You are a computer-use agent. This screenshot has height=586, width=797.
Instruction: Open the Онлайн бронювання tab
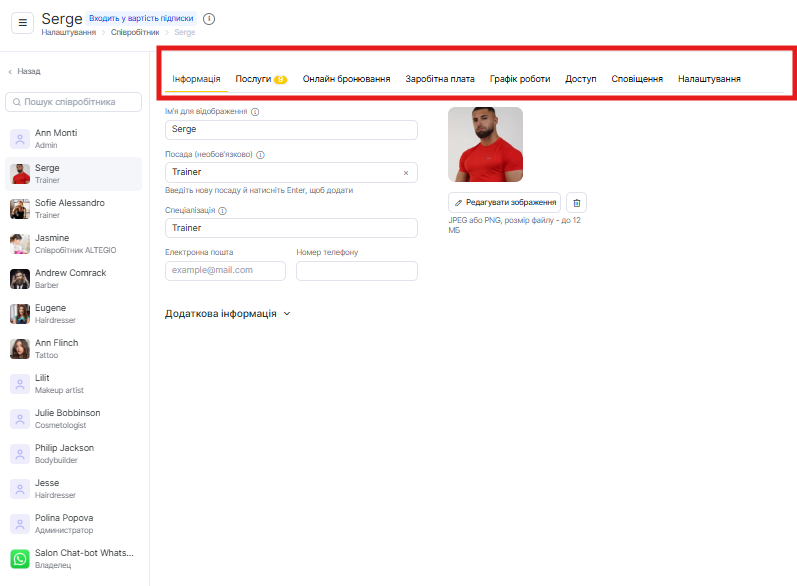[x=346, y=79]
